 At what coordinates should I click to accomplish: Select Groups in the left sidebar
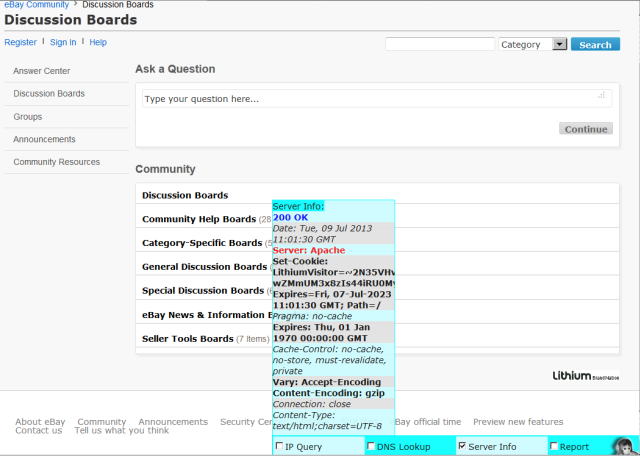coord(28,117)
